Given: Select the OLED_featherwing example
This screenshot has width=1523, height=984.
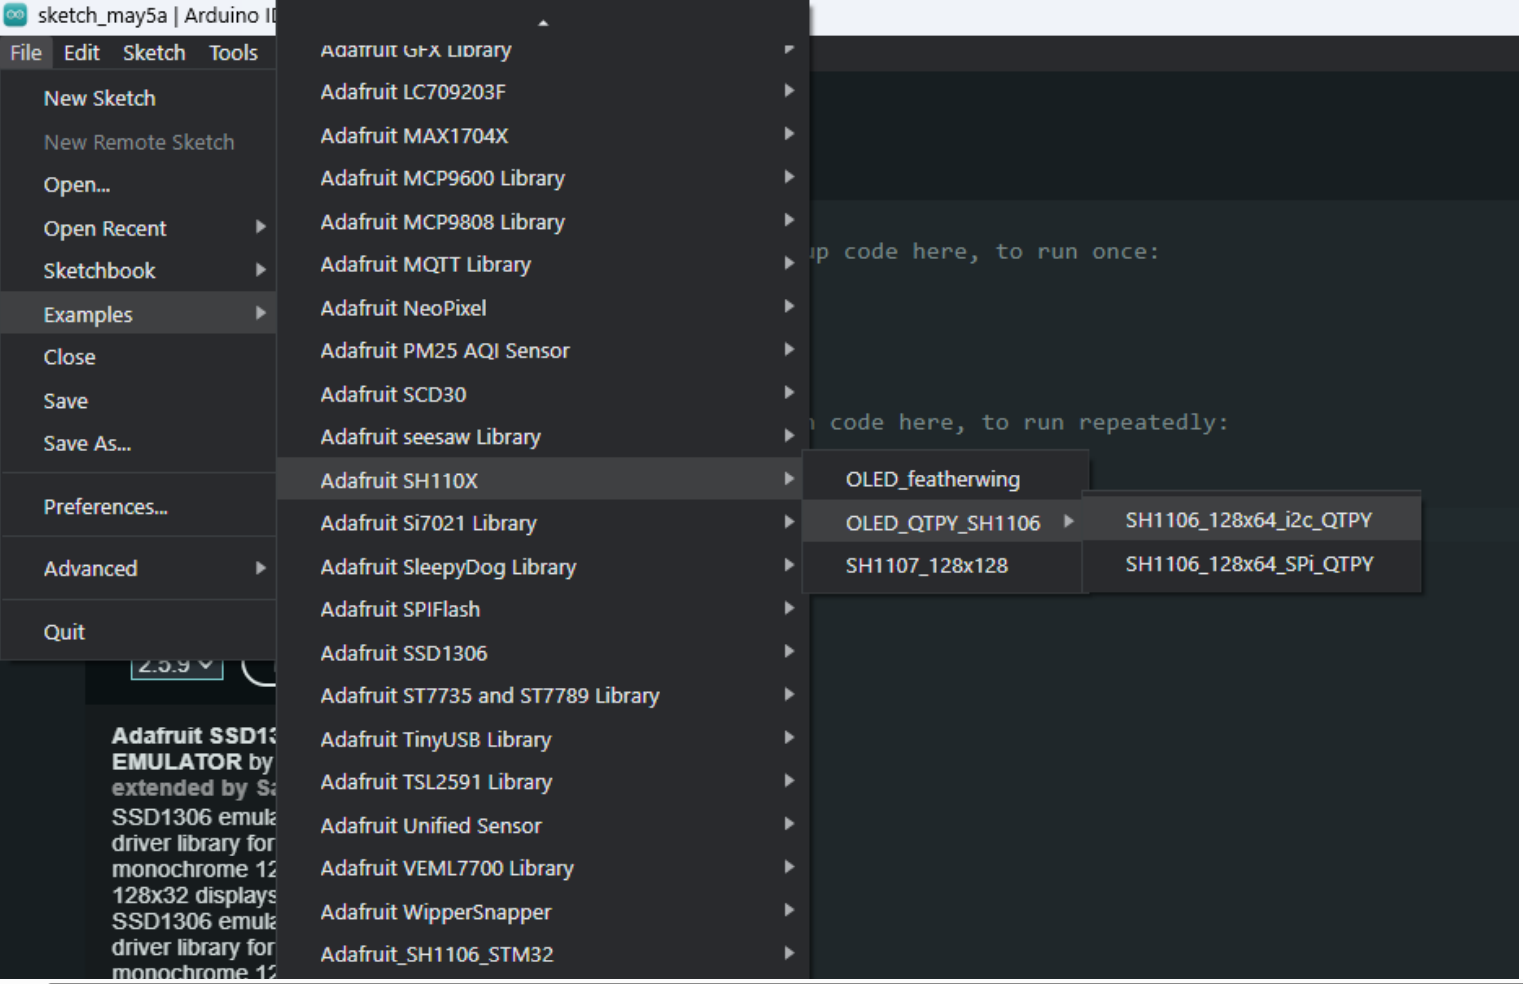Looking at the screenshot, I should 932,479.
